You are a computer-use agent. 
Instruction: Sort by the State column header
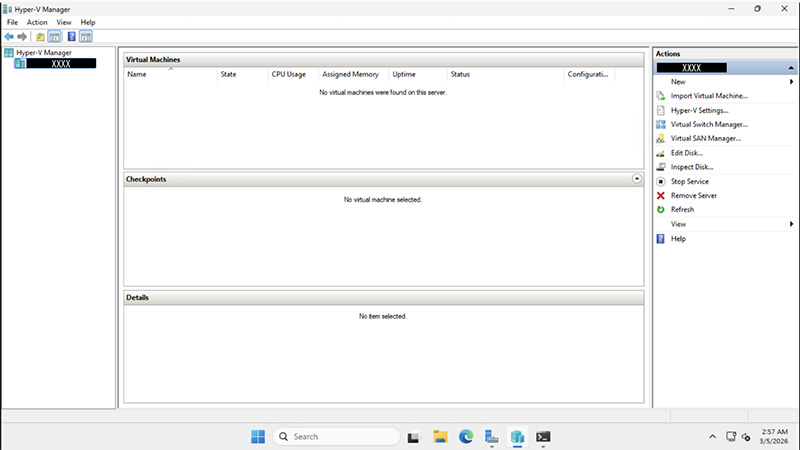[228, 74]
